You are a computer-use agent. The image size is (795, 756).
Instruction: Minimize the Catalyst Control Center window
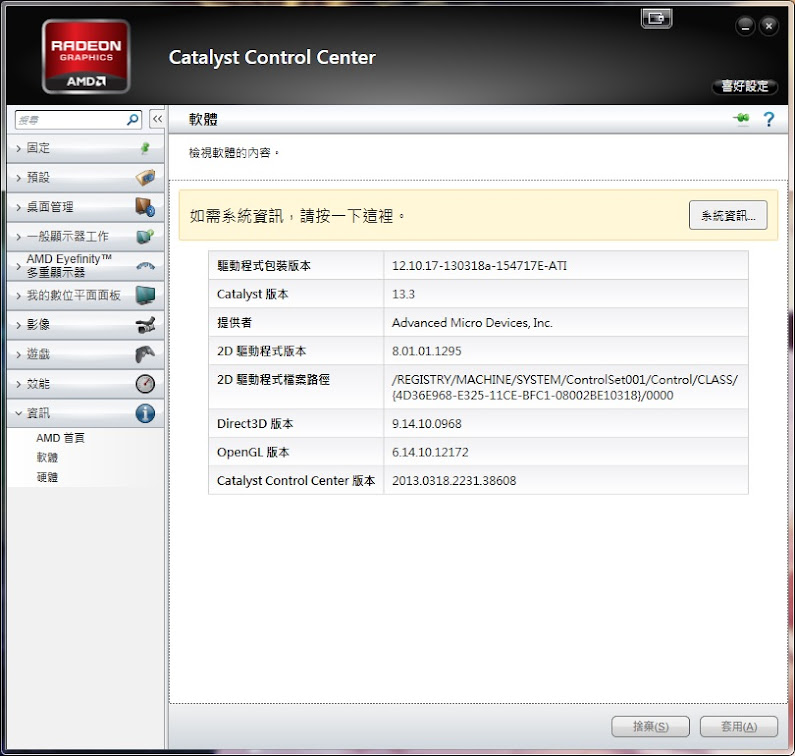pyautogui.click(x=745, y=26)
